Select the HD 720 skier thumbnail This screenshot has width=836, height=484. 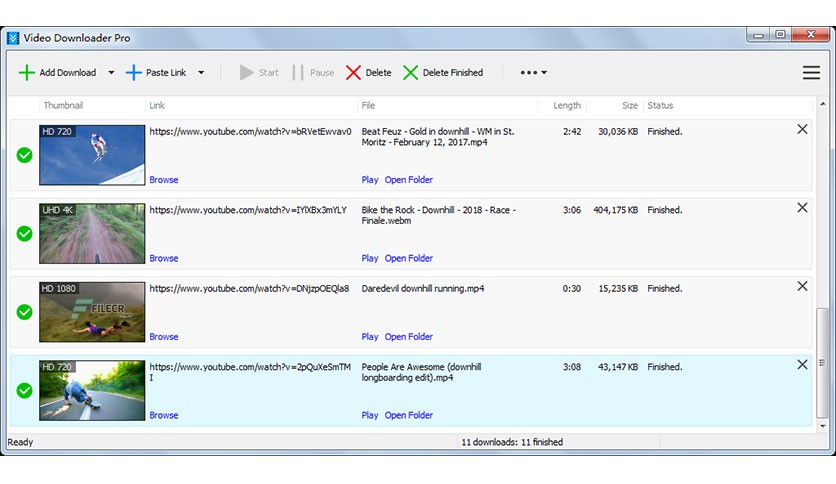(x=92, y=155)
